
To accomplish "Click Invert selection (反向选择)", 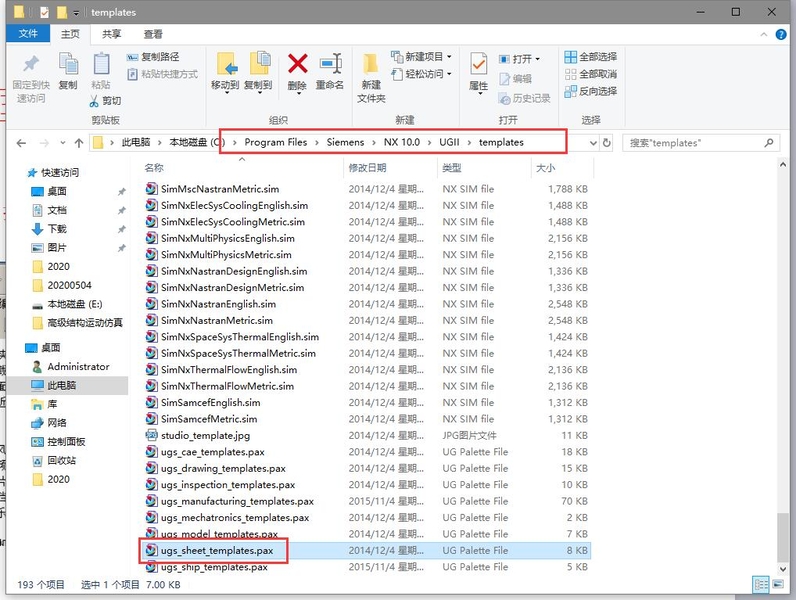I will coord(591,91).
